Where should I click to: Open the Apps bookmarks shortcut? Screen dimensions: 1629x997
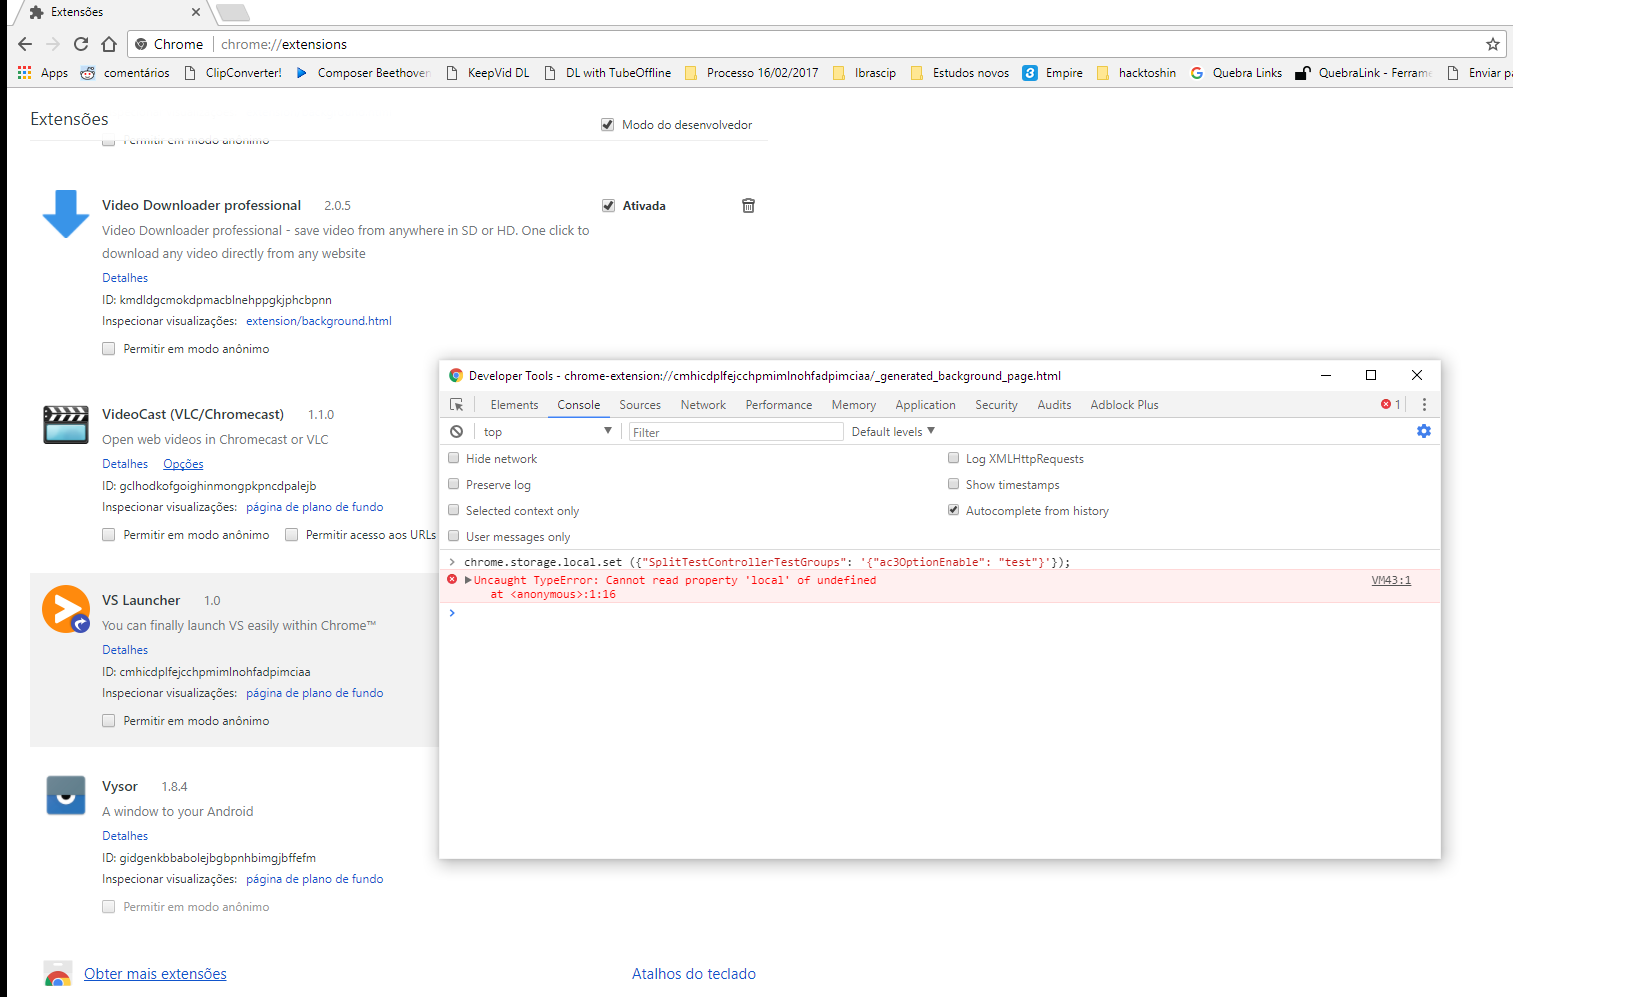43,73
